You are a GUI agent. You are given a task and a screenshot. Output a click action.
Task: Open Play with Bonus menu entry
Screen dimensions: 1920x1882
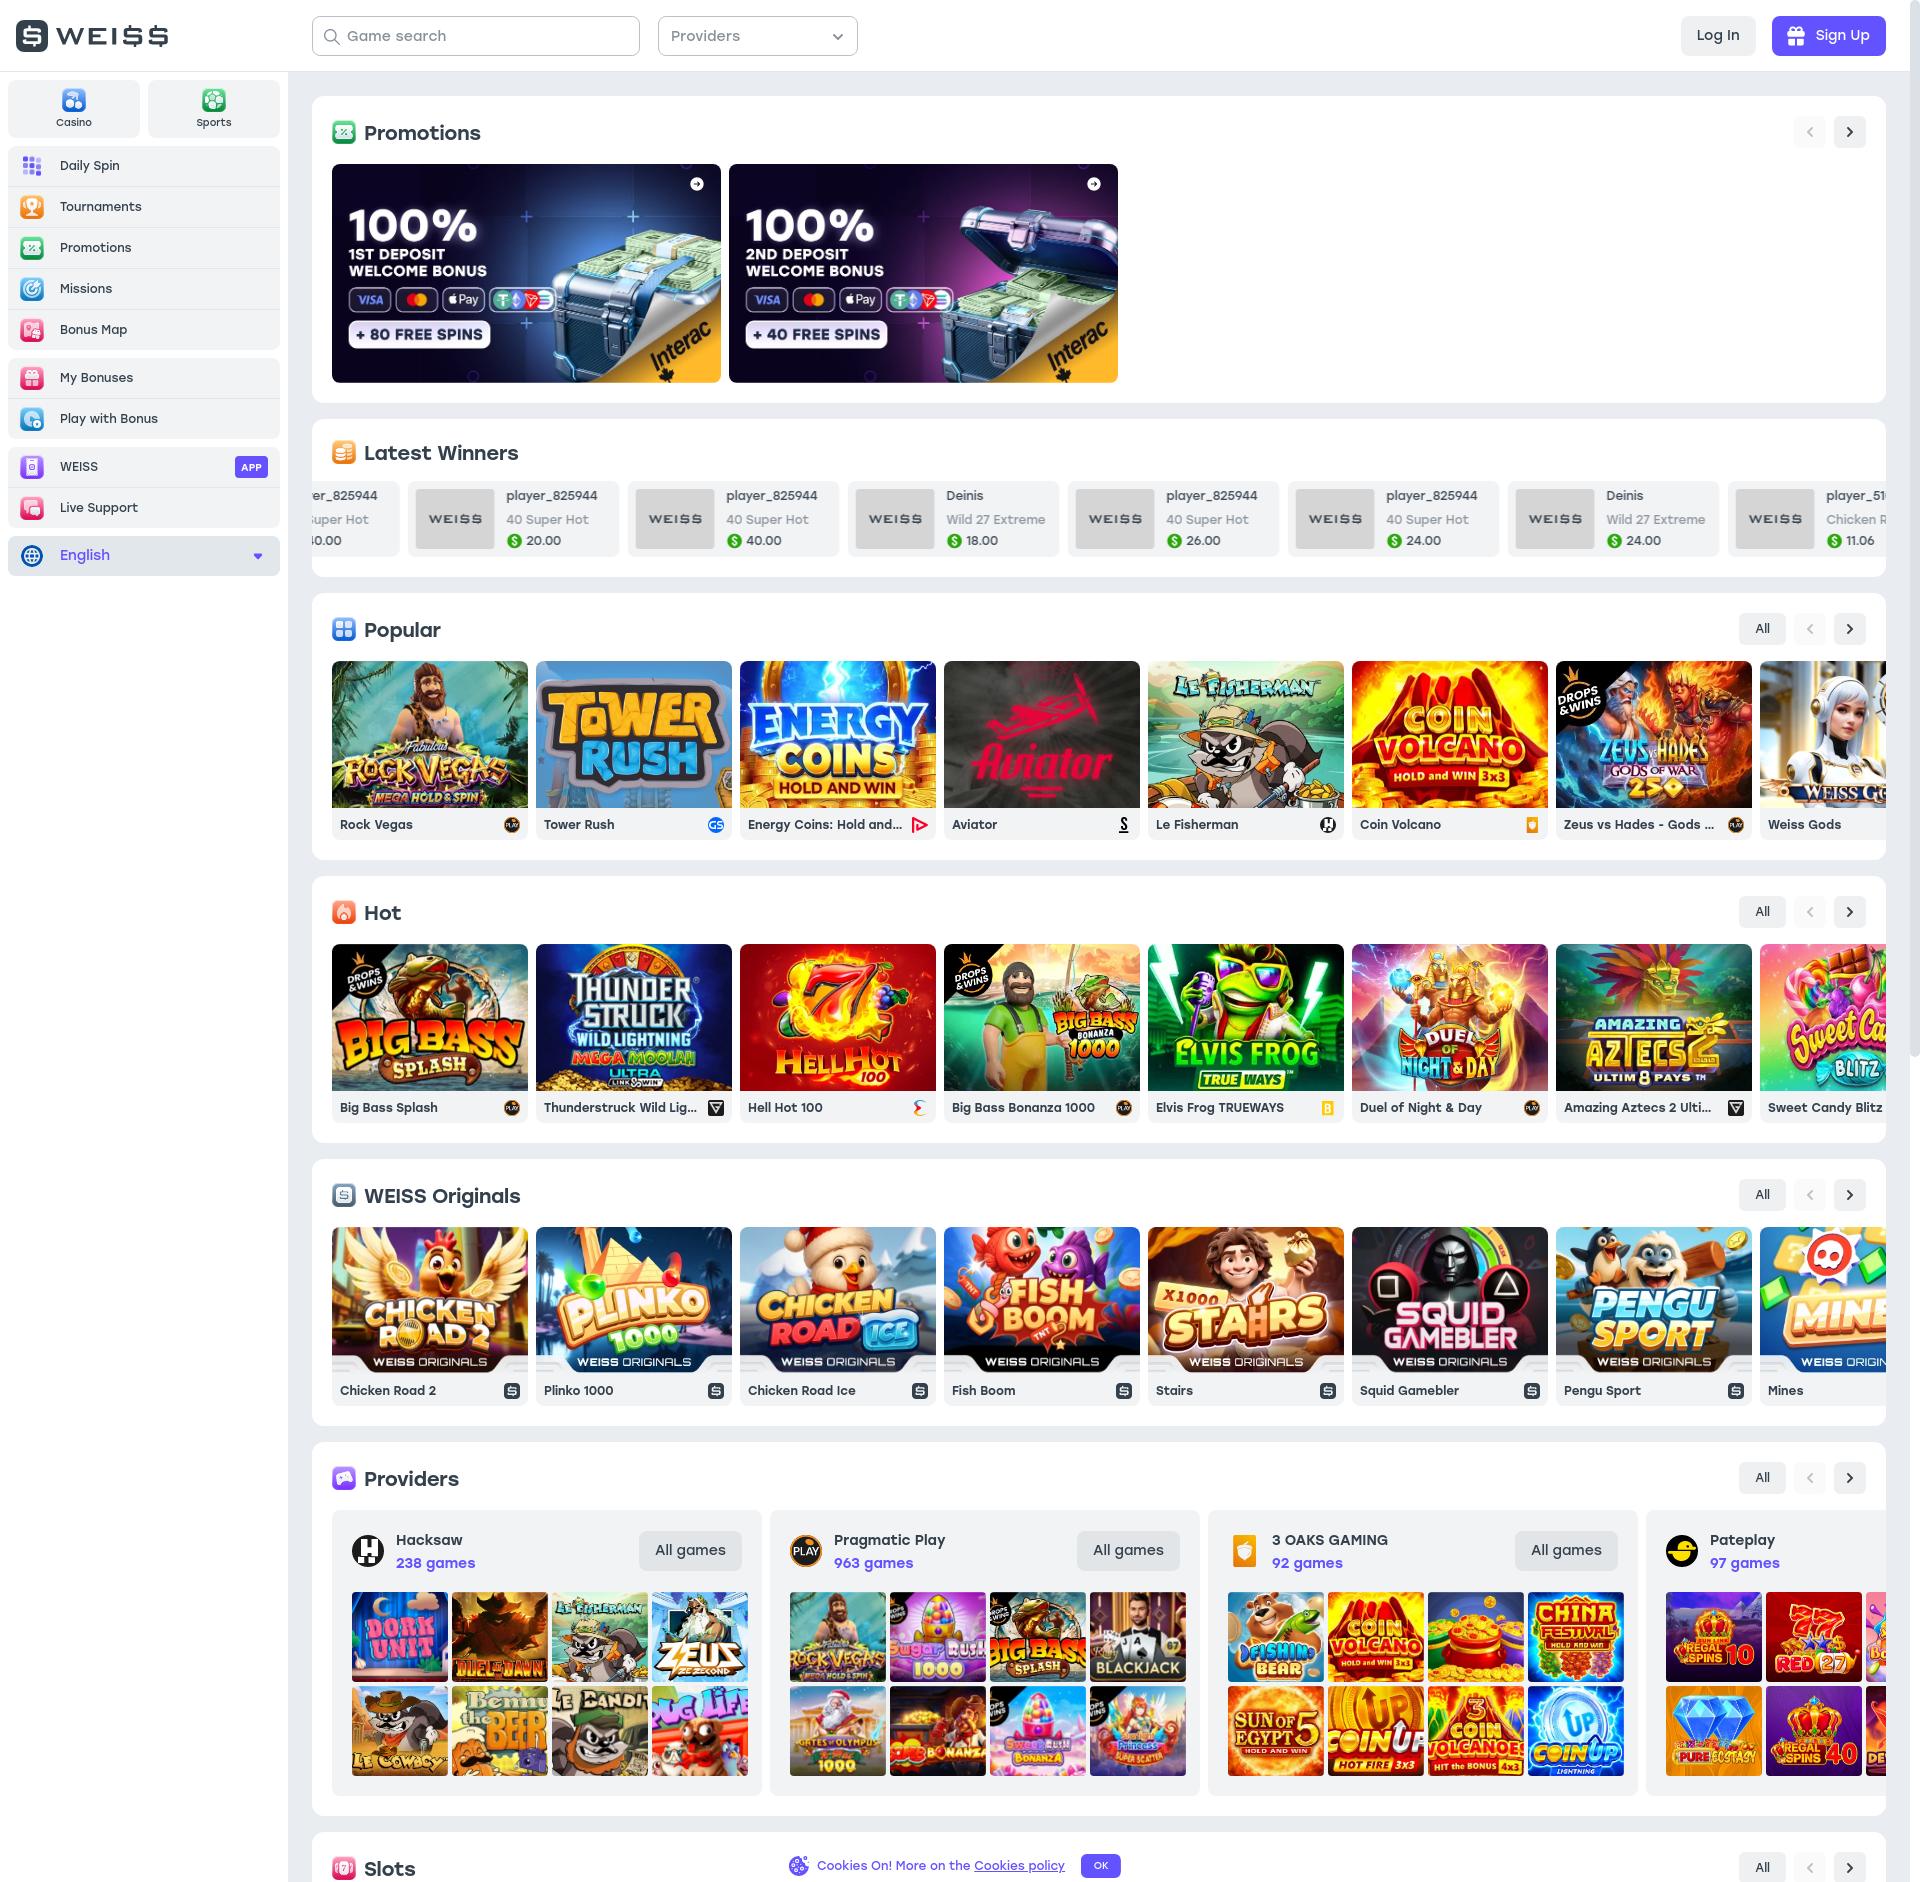tap(107, 418)
